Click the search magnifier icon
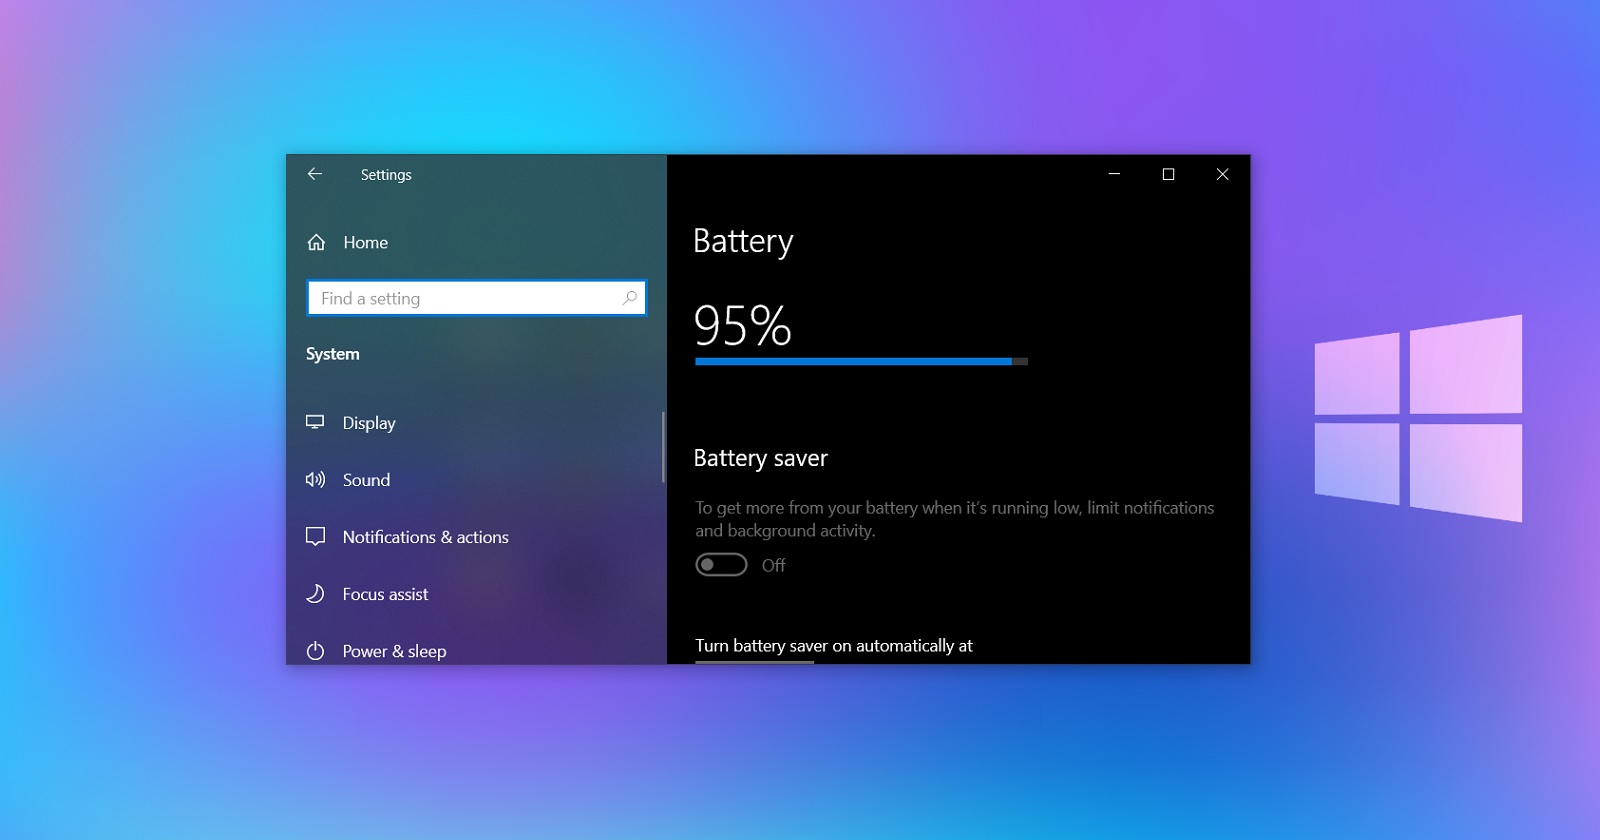Screen dimensions: 1600x840 point(629,298)
